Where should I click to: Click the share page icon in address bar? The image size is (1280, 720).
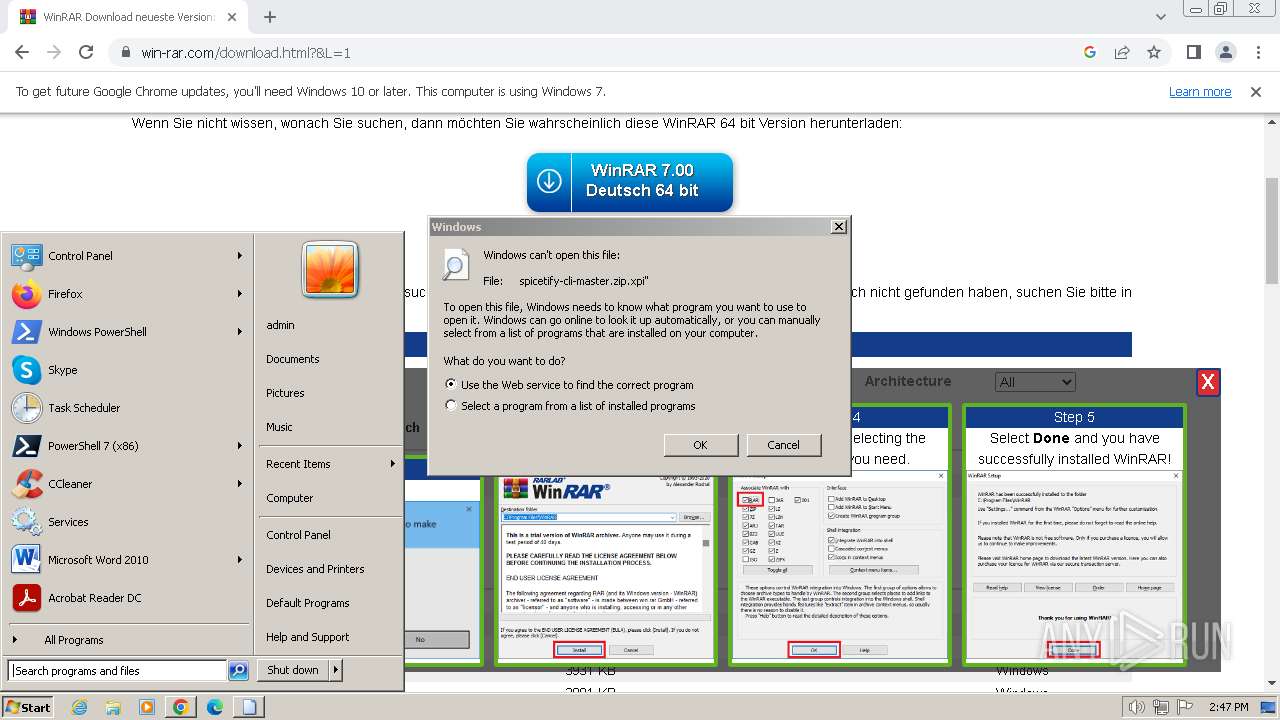click(1122, 53)
